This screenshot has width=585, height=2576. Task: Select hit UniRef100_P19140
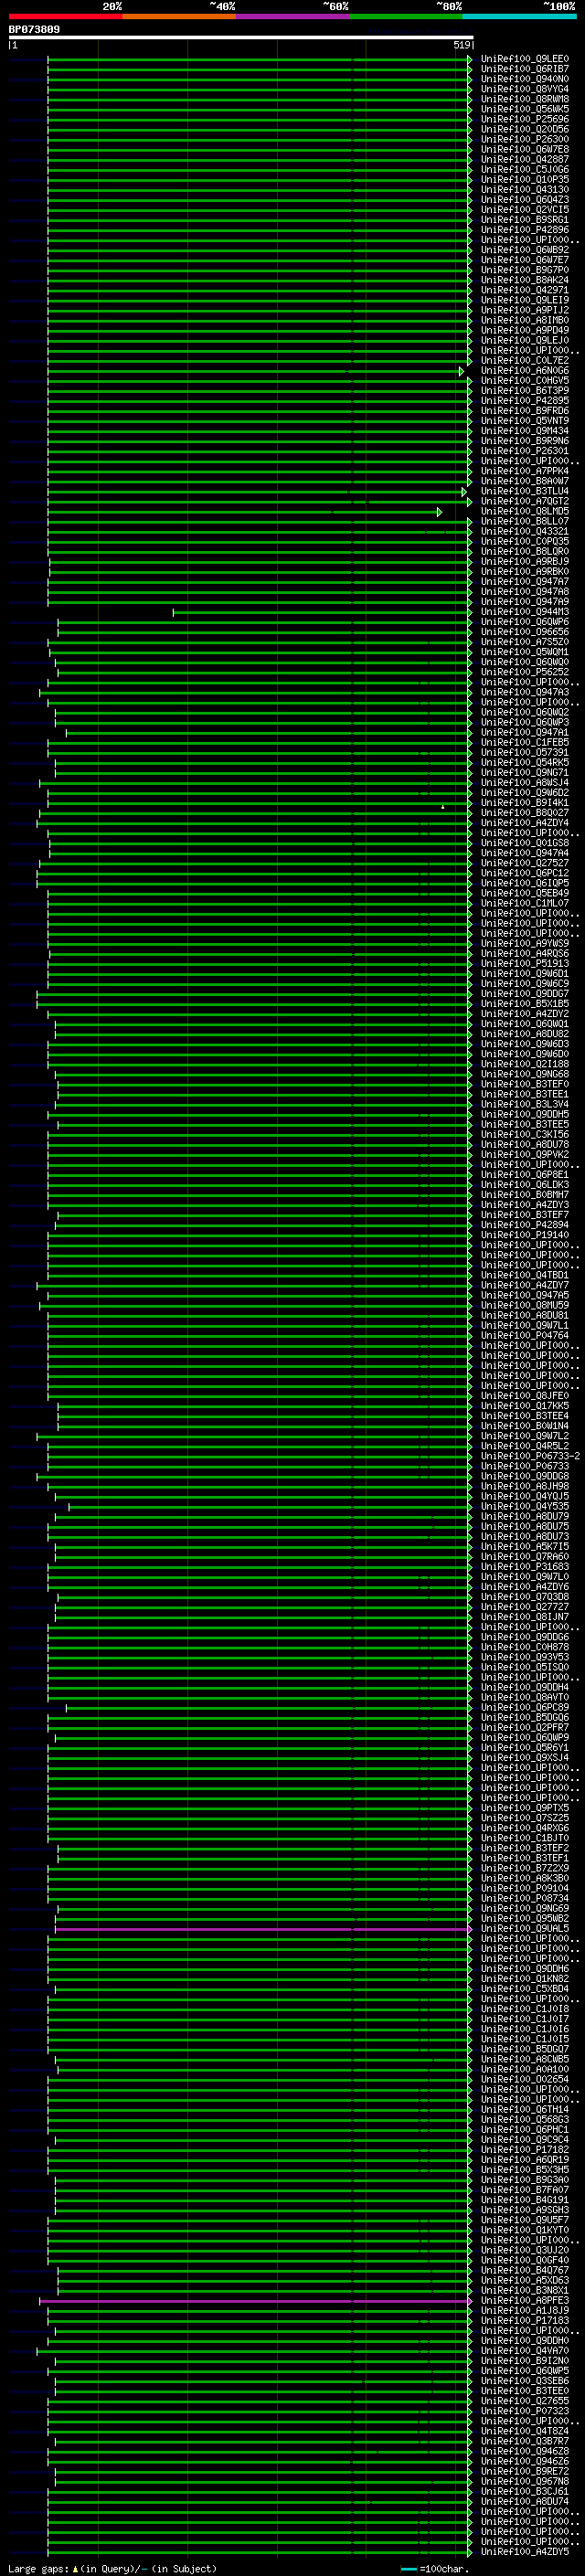(525, 1235)
